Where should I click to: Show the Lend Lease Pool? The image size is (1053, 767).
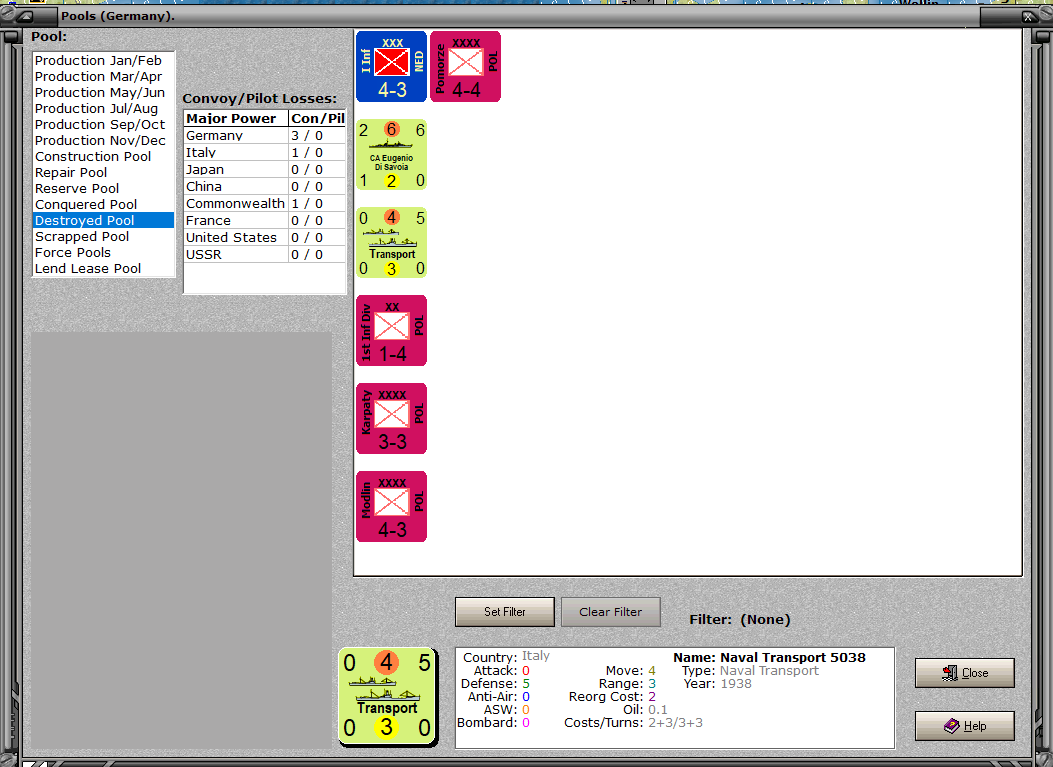tap(103, 269)
